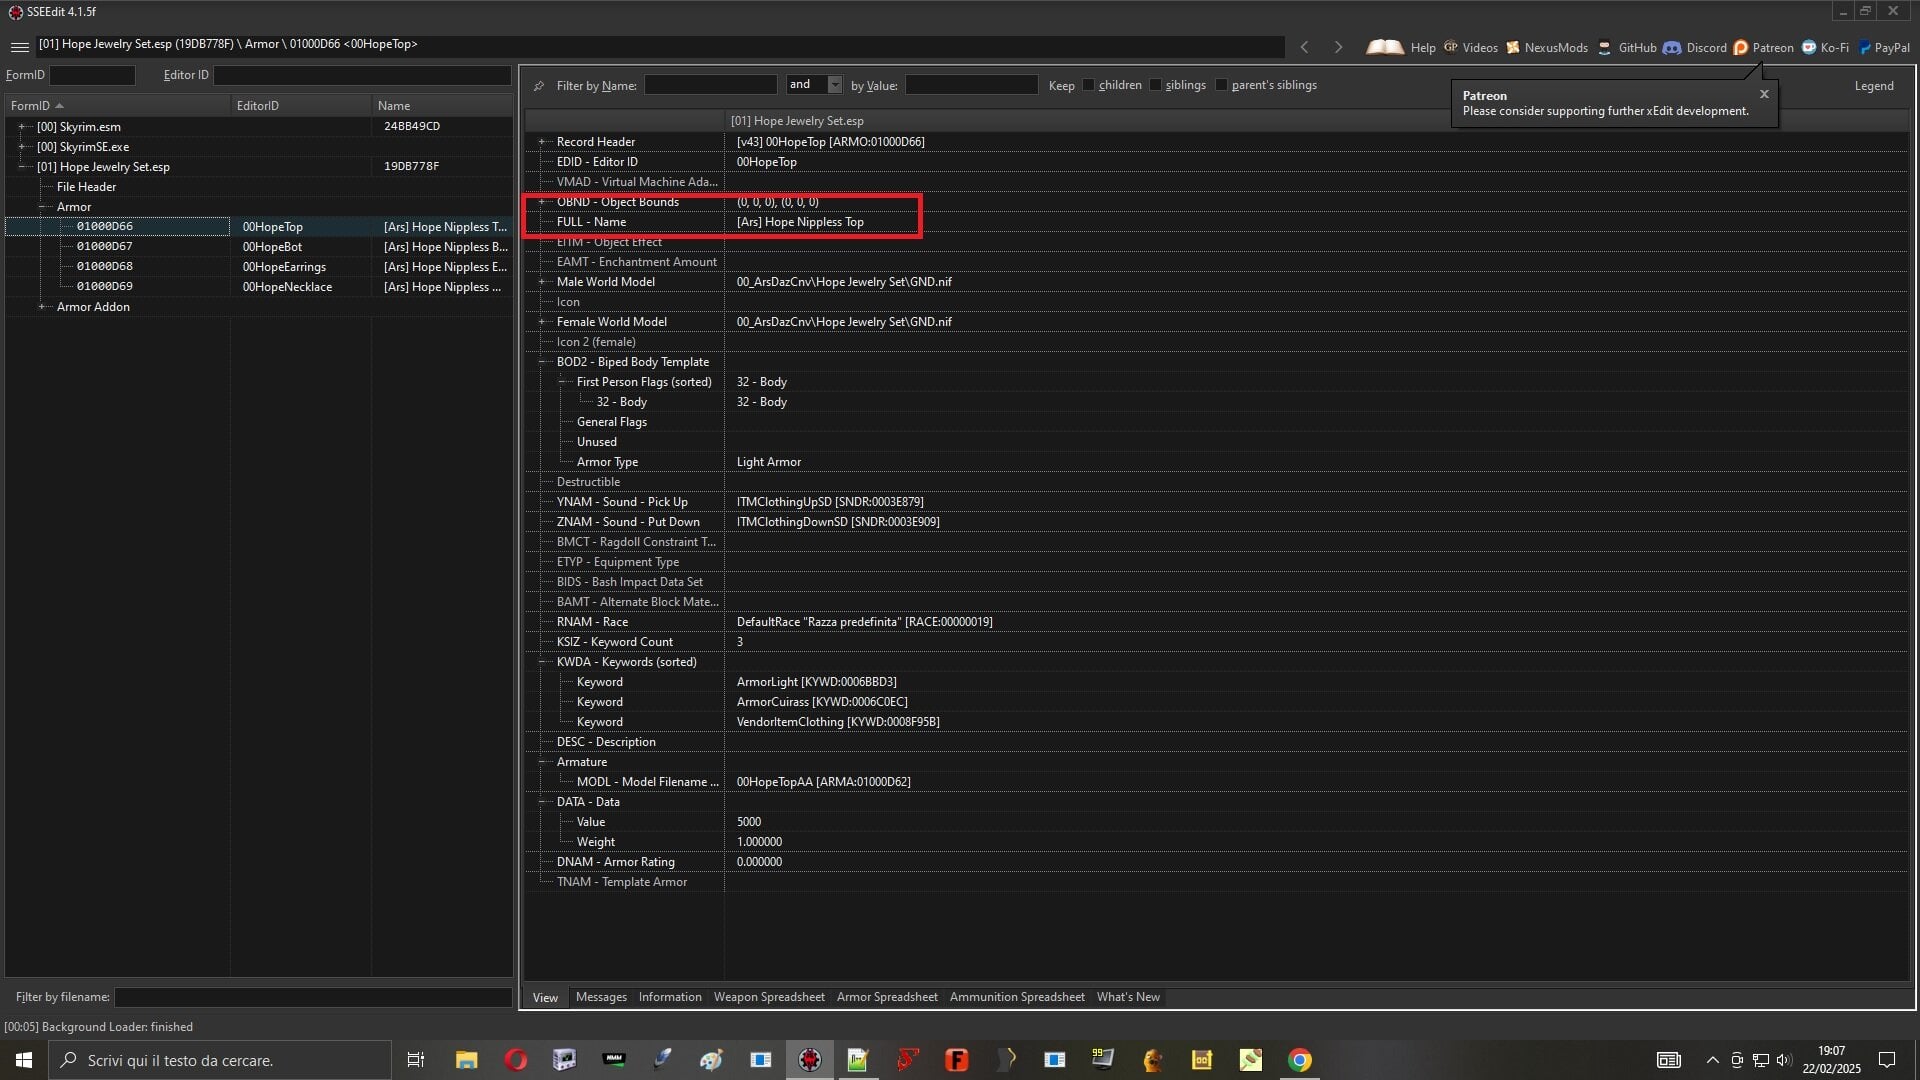This screenshot has height=1080, width=1920.
Task: Open the Windows Start menu
Action: pos(24,1060)
